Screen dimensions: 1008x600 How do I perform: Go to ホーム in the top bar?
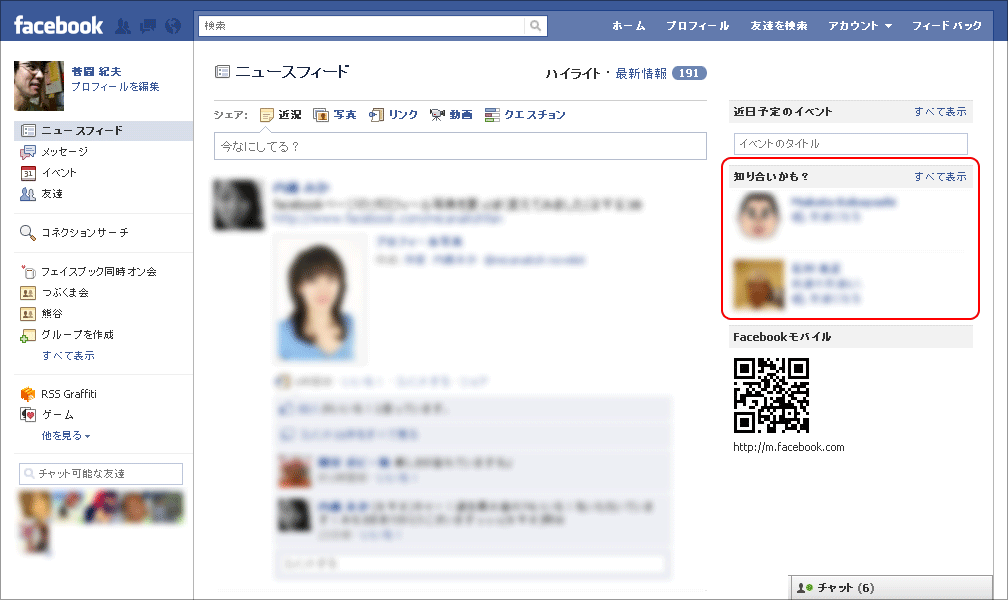(x=628, y=26)
